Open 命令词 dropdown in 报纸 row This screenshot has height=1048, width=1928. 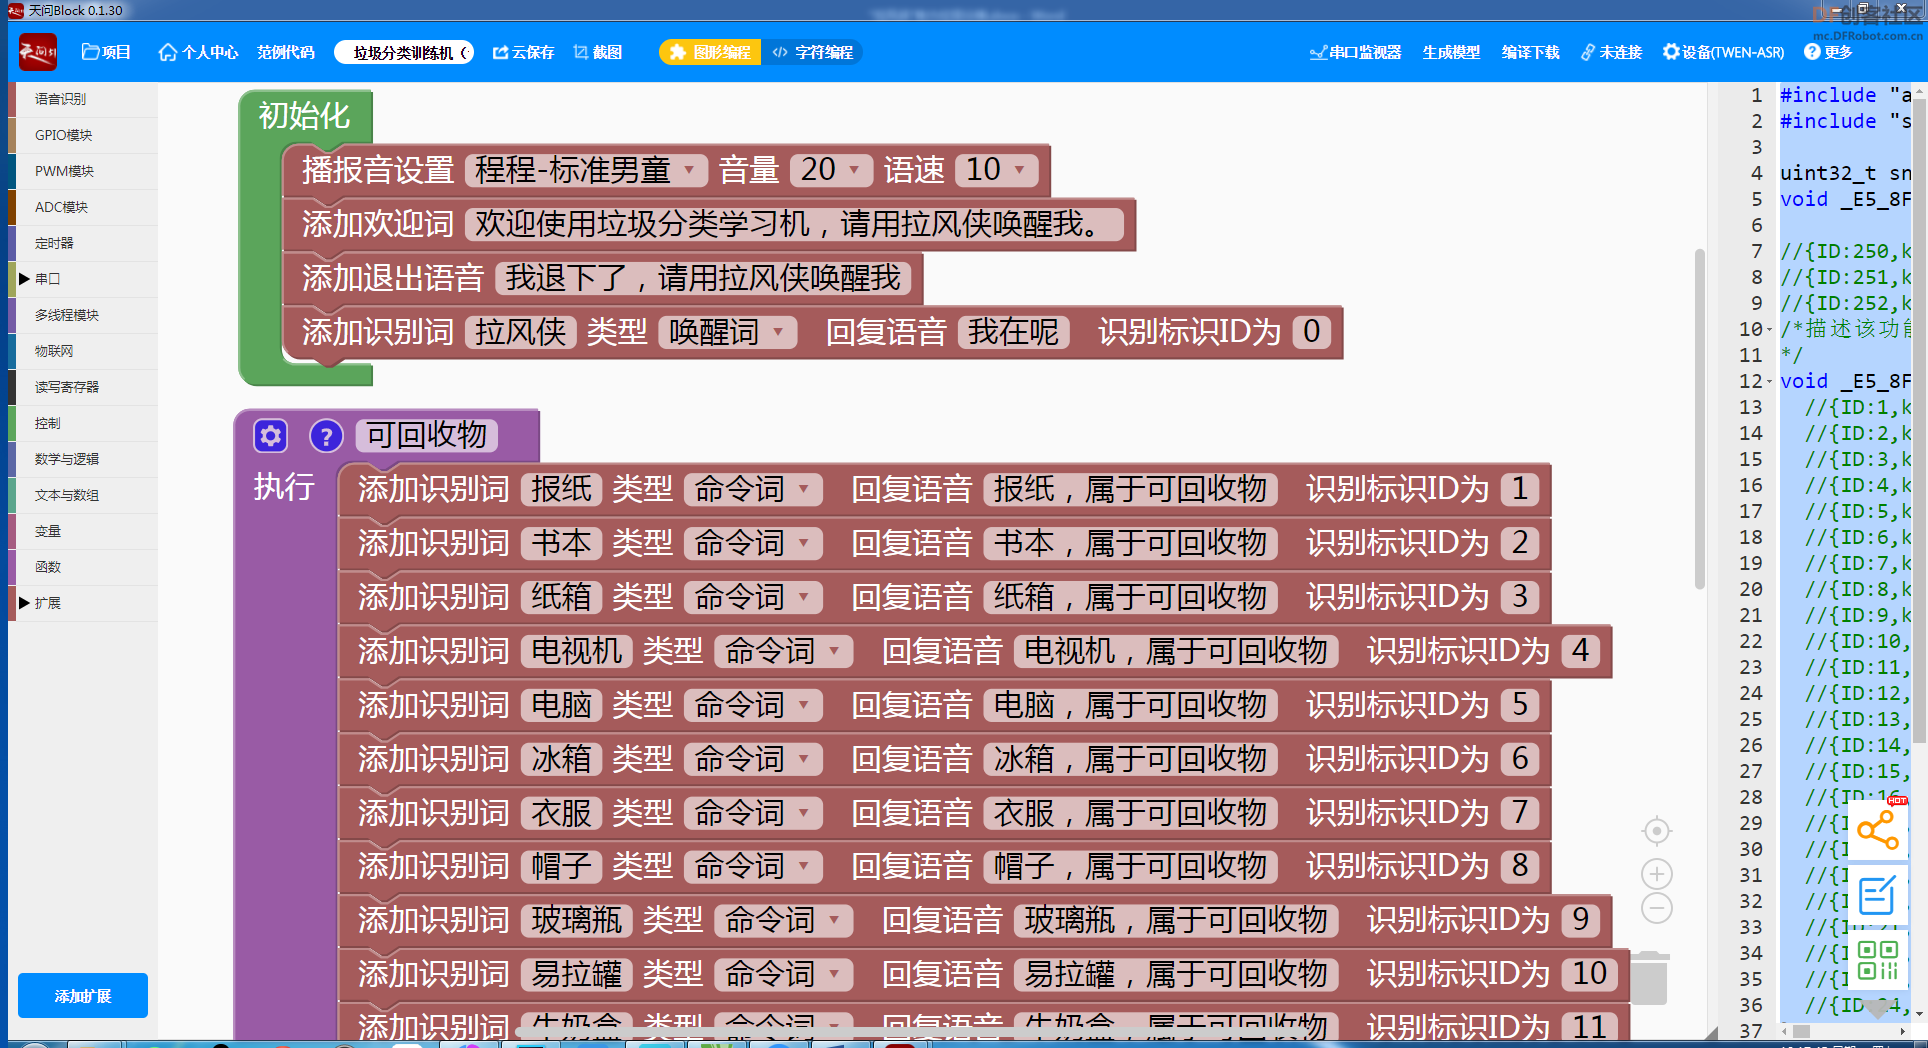(x=753, y=489)
